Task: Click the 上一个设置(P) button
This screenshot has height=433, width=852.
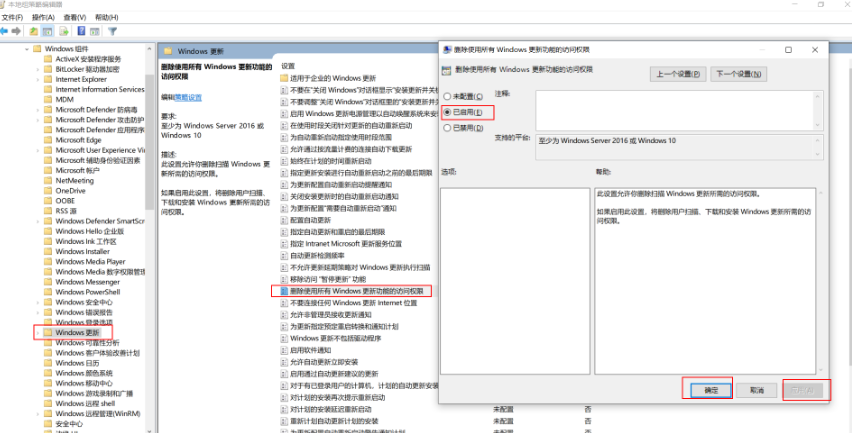Action: [678, 74]
